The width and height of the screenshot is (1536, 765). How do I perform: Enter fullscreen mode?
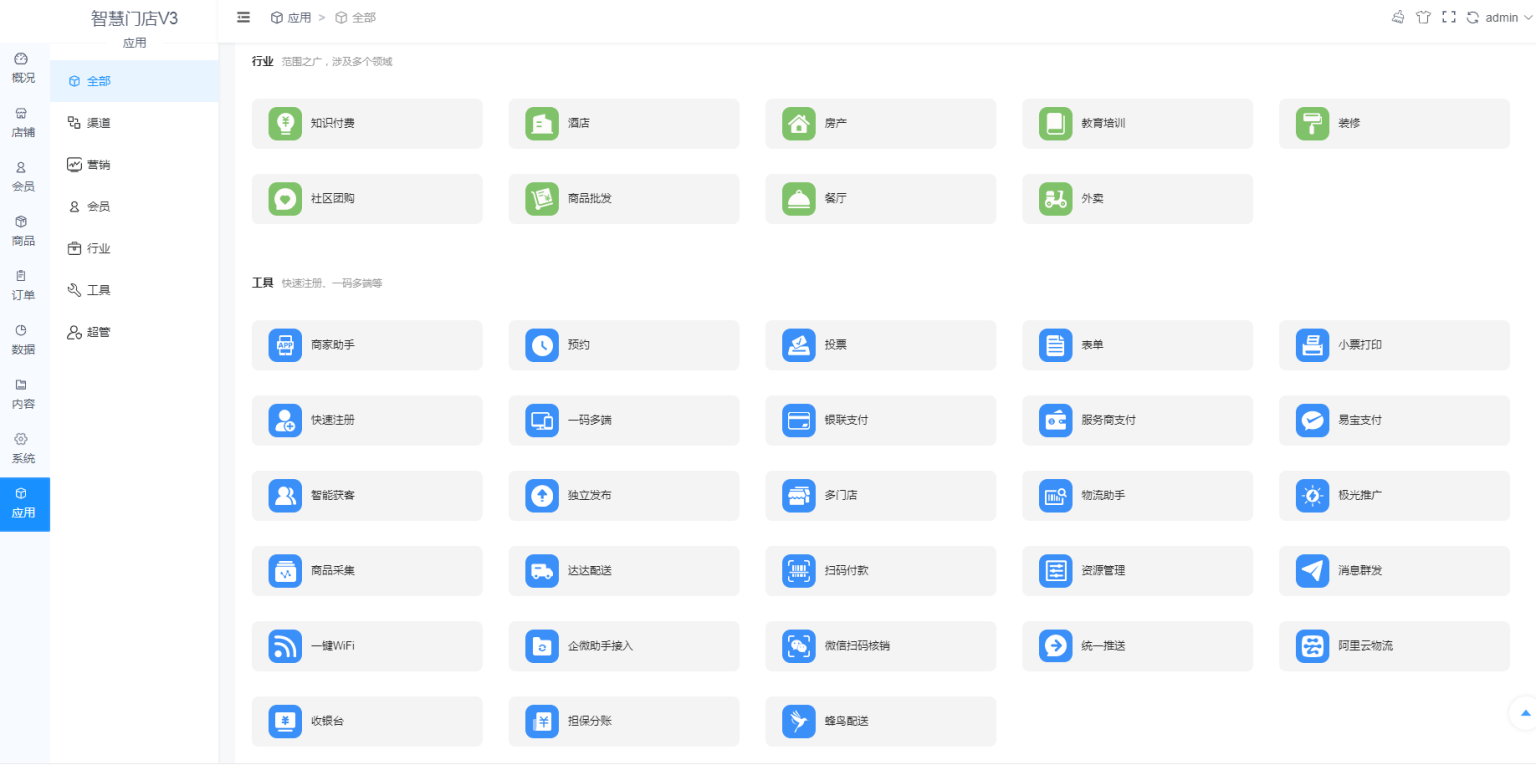click(x=1448, y=17)
